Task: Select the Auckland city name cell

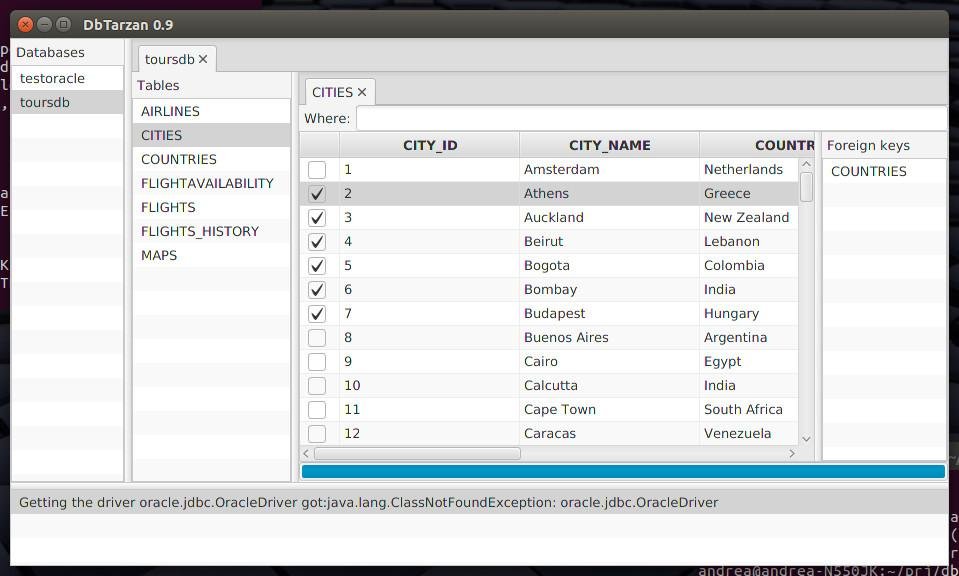Action: coord(609,218)
